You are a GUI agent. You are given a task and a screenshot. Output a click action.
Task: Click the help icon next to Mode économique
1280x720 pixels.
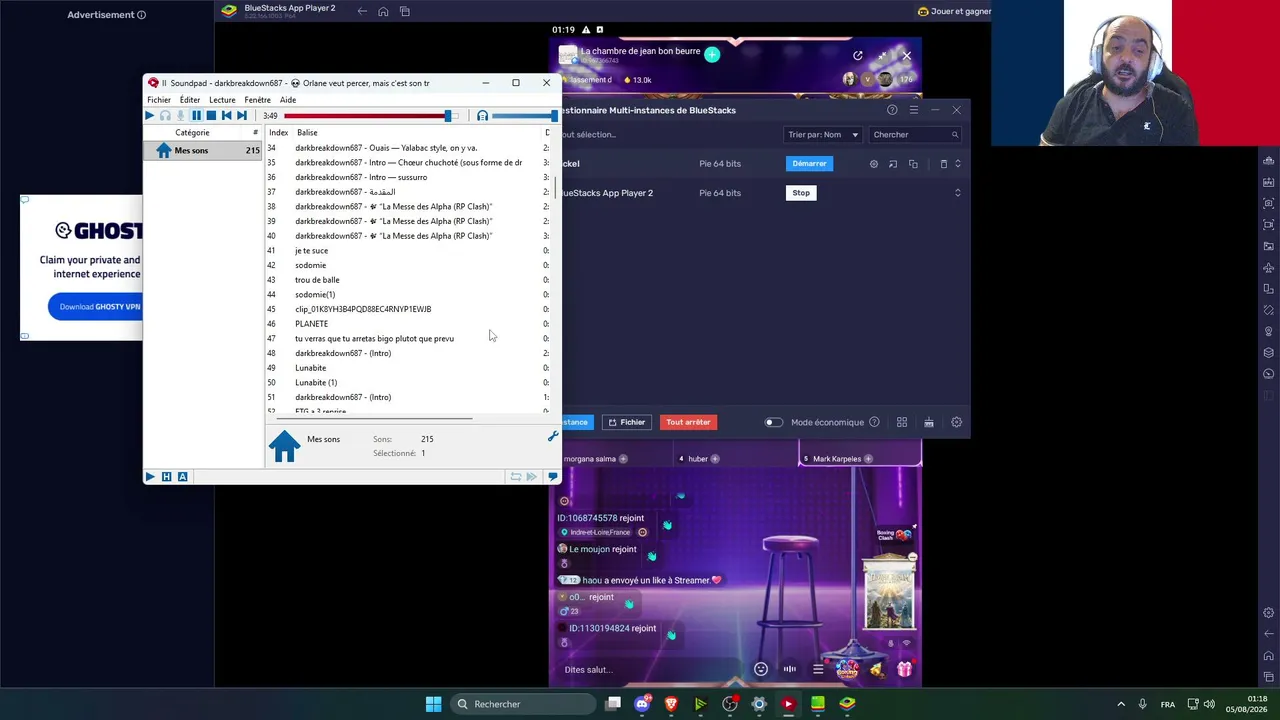tap(875, 422)
